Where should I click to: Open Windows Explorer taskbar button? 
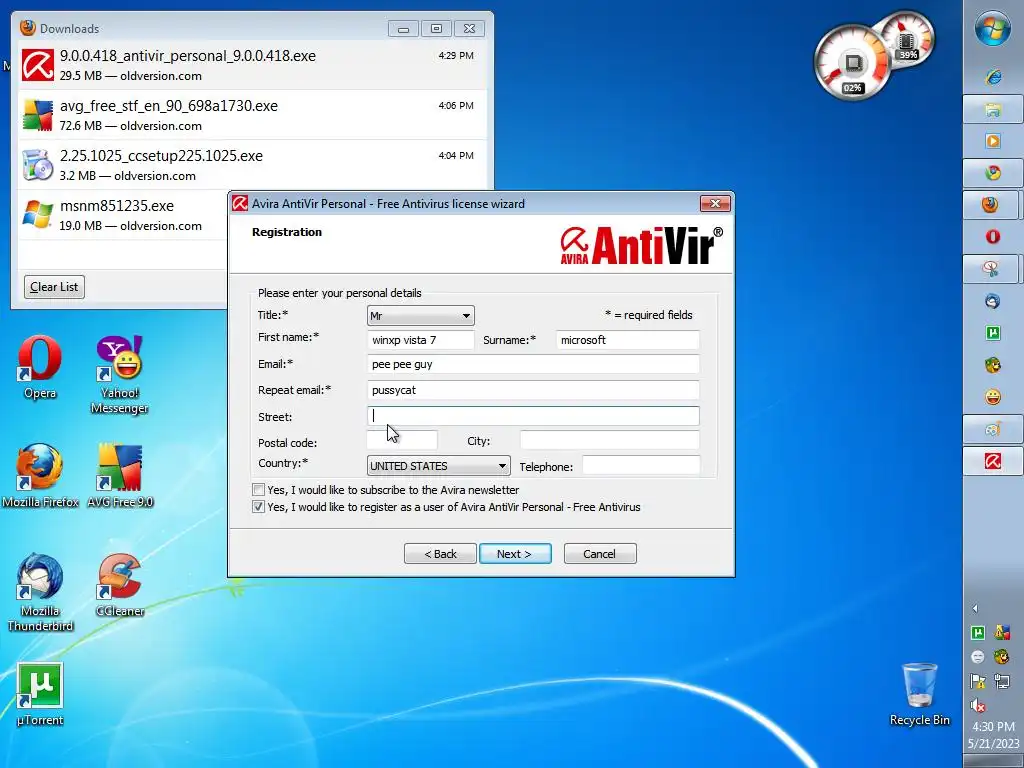pyautogui.click(x=993, y=109)
